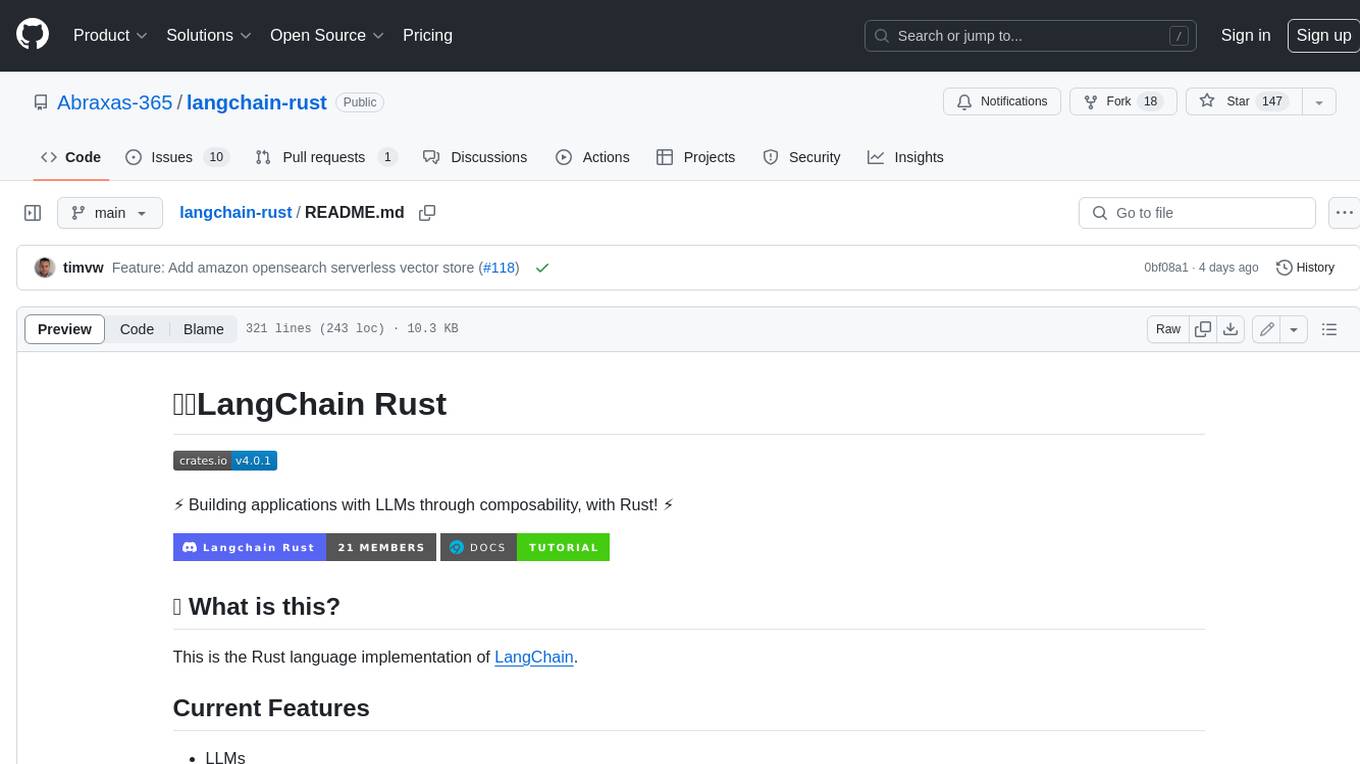This screenshot has height=764, width=1360.
Task: Select the Code view
Action: click(x=137, y=329)
